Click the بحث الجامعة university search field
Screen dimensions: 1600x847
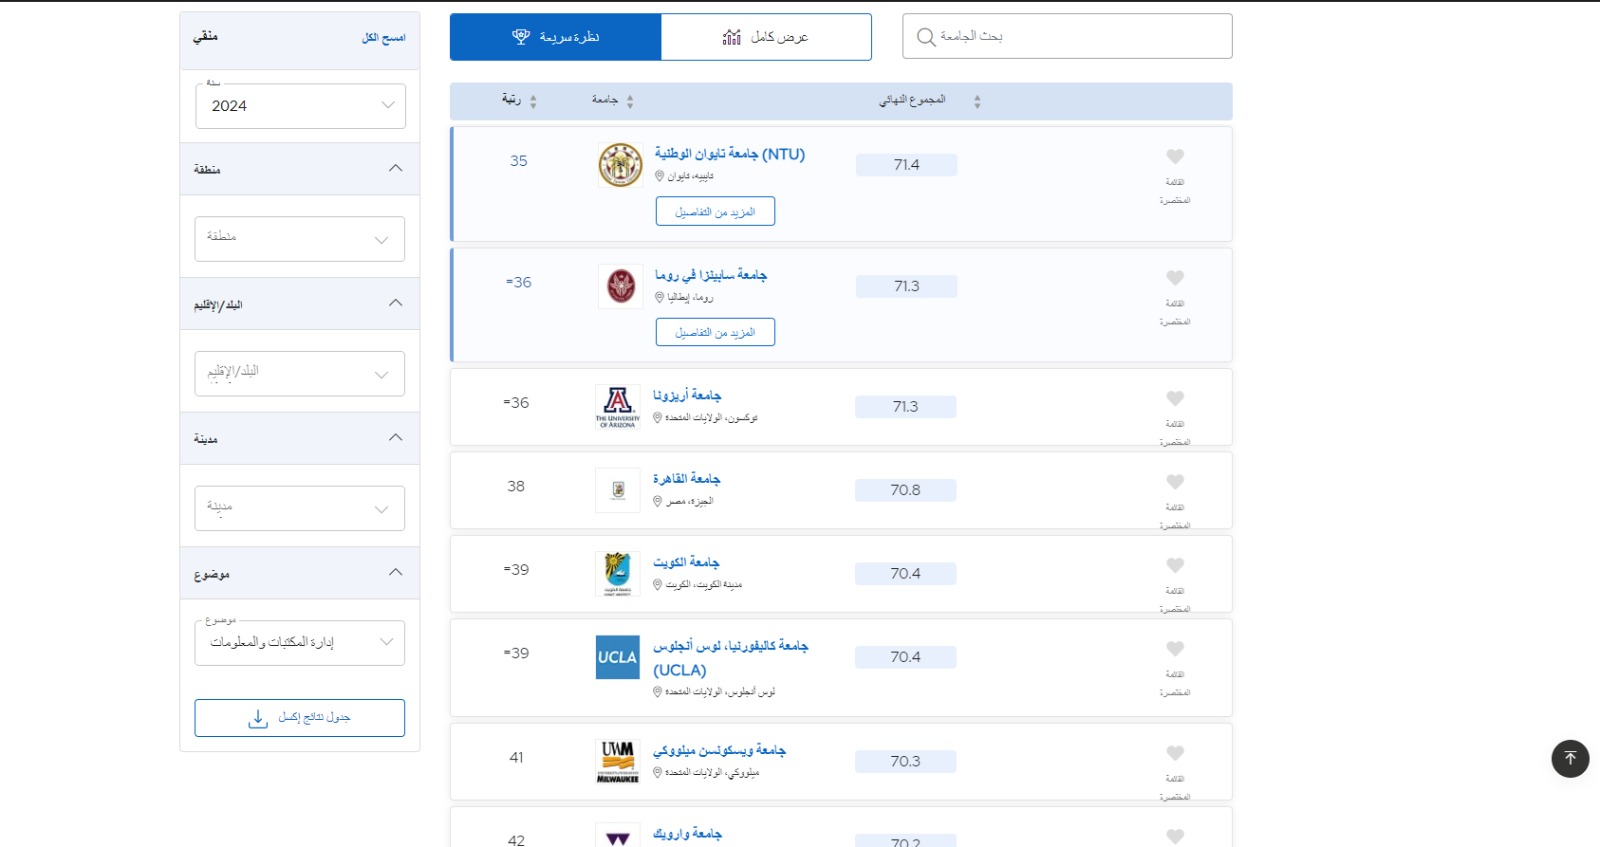pos(1067,37)
